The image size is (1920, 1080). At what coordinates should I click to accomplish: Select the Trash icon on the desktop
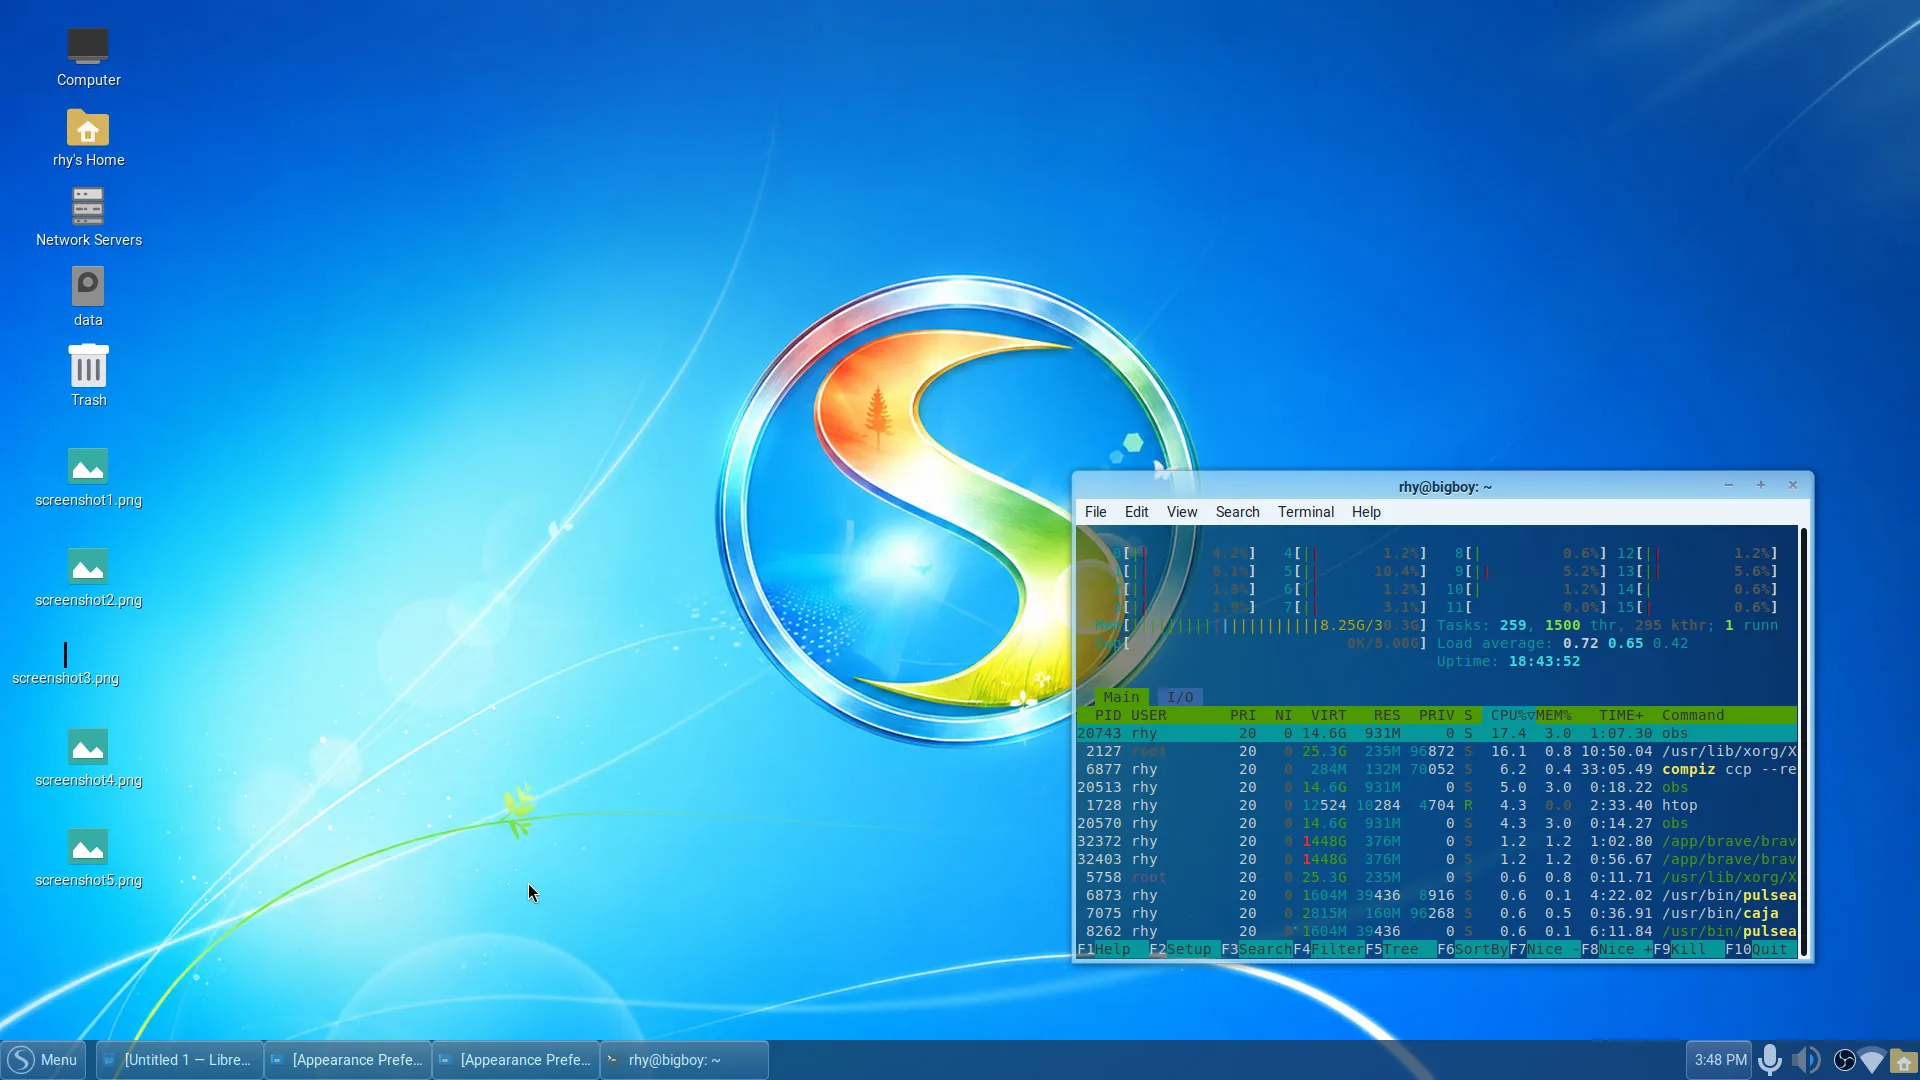click(88, 366)
